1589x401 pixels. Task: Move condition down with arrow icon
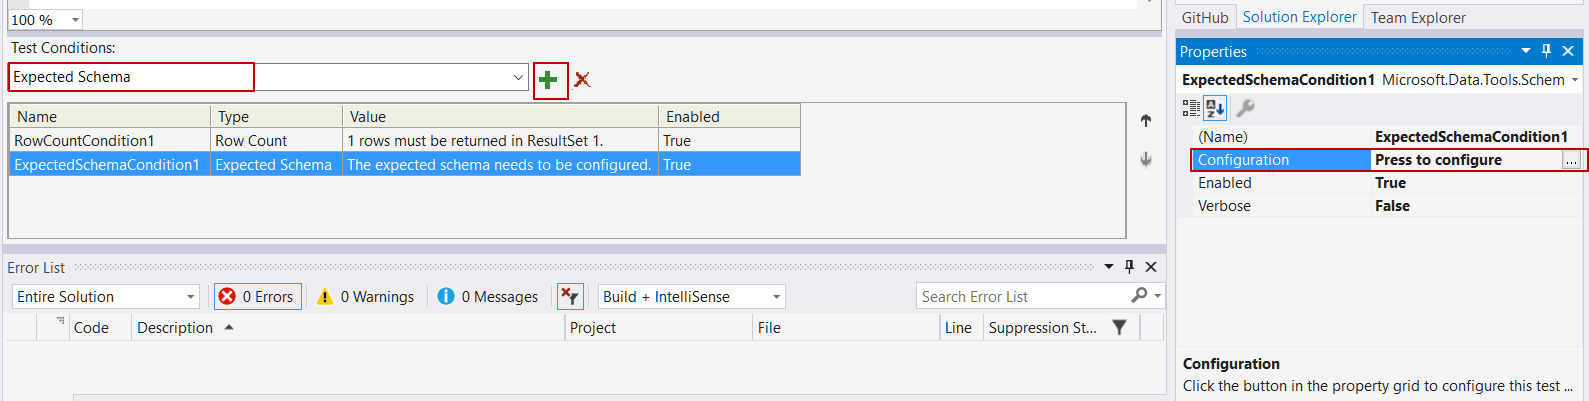(x=1146, y=159)
